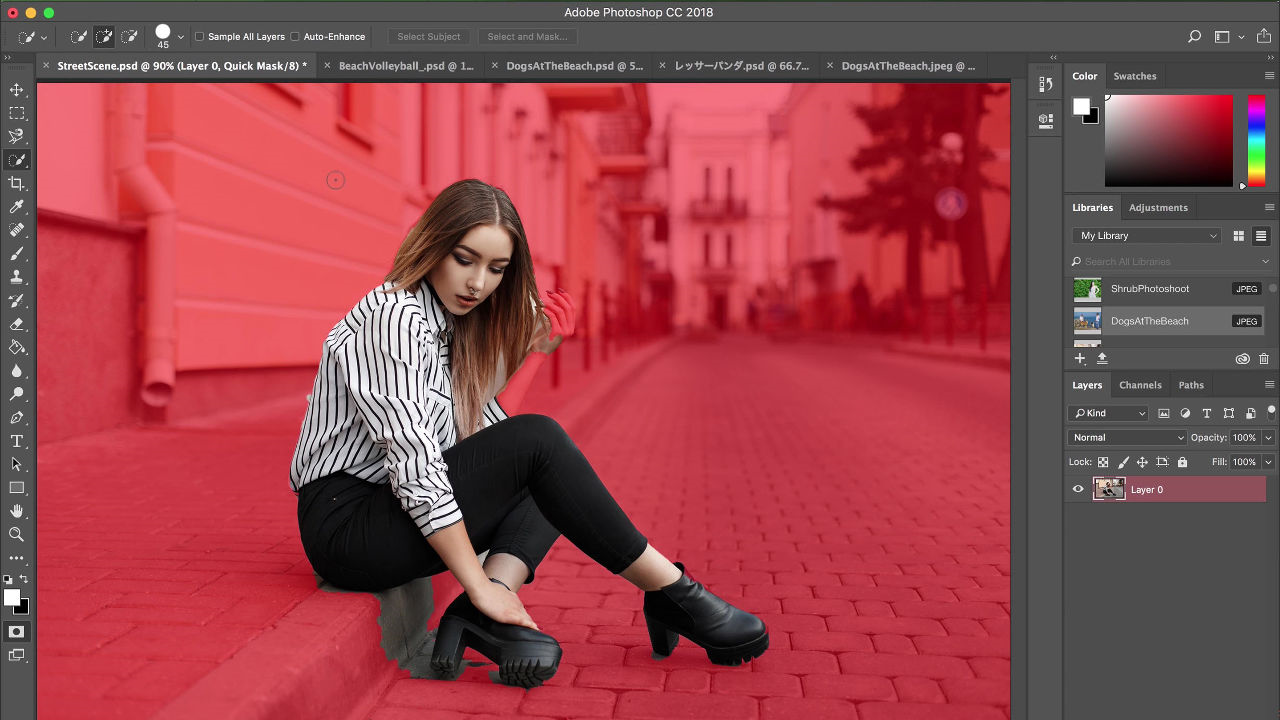The image size is (1280, 720).
Task: Expand the library search options chevron
Action: [x=1266, y=262]
